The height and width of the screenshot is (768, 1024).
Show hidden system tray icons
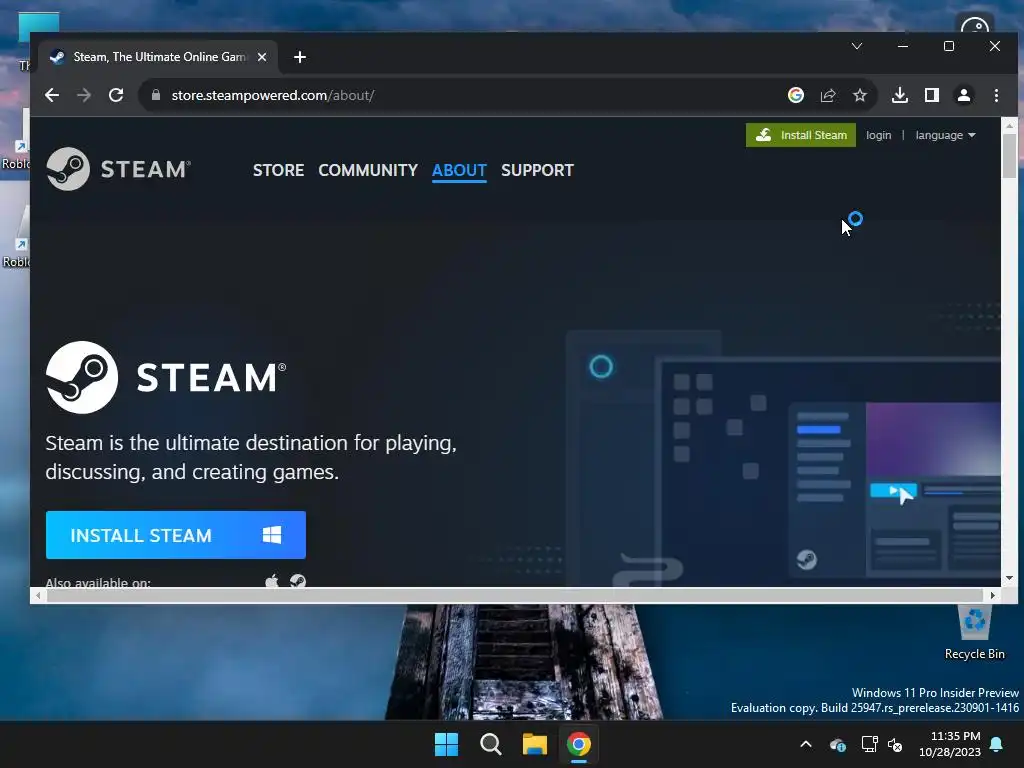[x=806, y=744]
